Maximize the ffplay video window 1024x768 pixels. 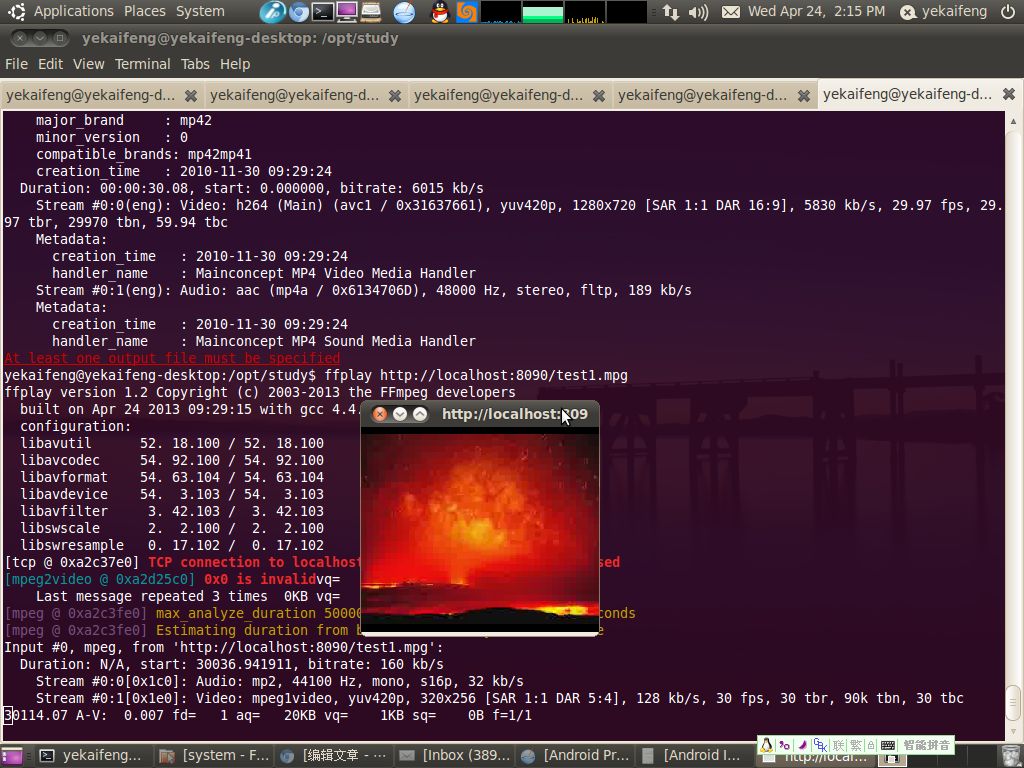coord(420,414)
